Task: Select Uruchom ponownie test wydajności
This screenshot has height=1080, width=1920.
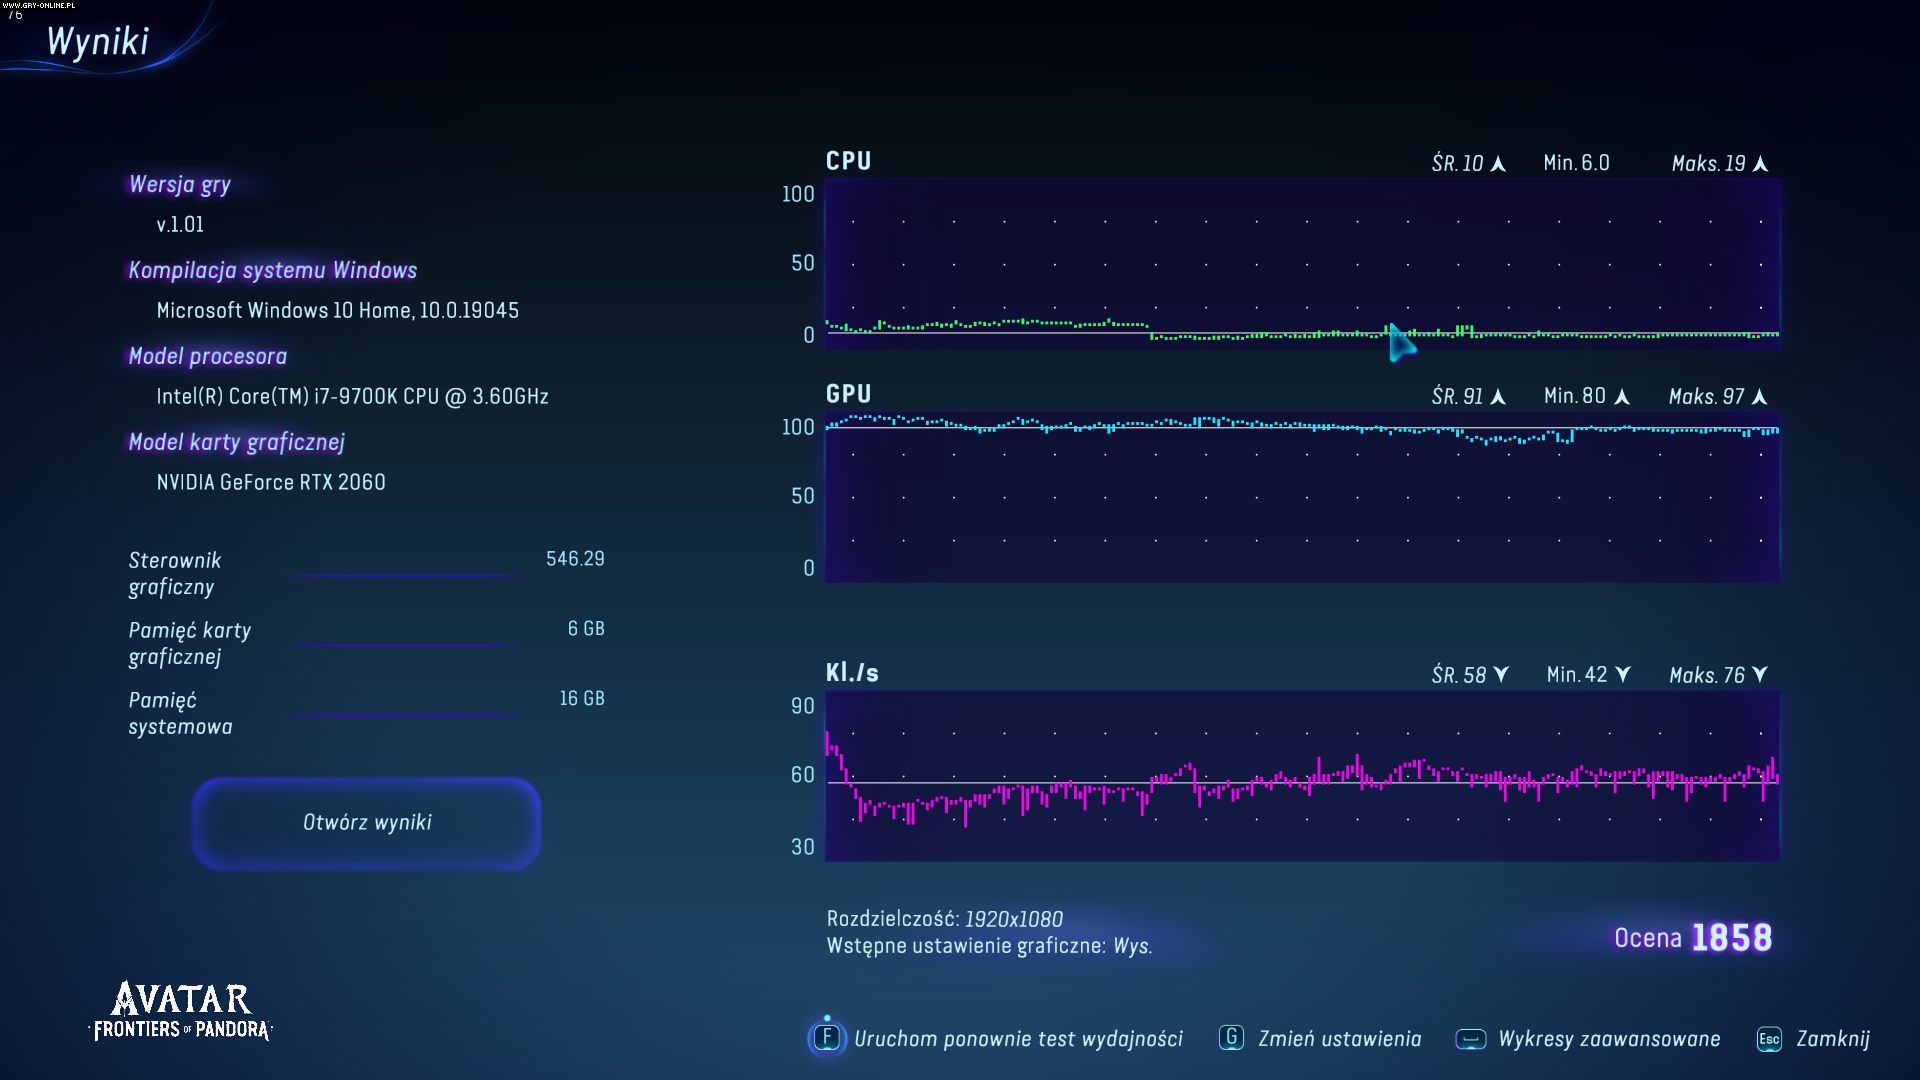Action: point(1017,1039)
